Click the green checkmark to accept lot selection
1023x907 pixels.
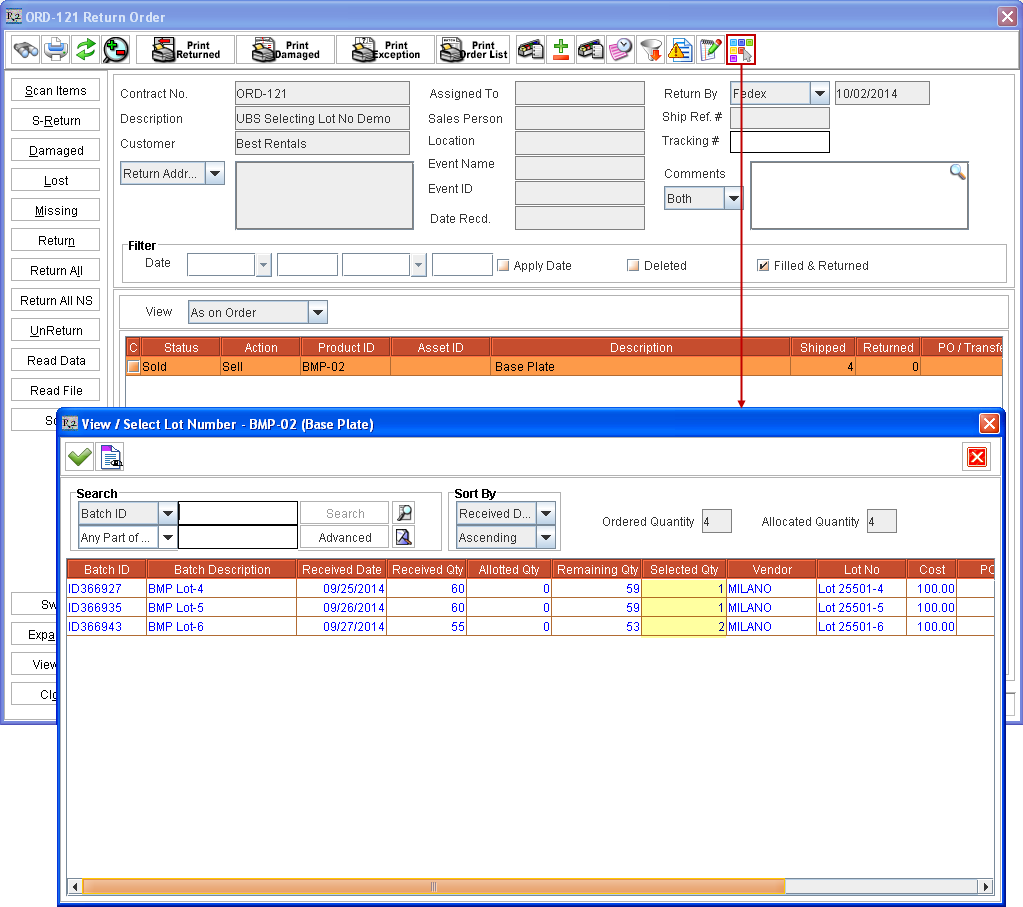click(x=79, y=457)
